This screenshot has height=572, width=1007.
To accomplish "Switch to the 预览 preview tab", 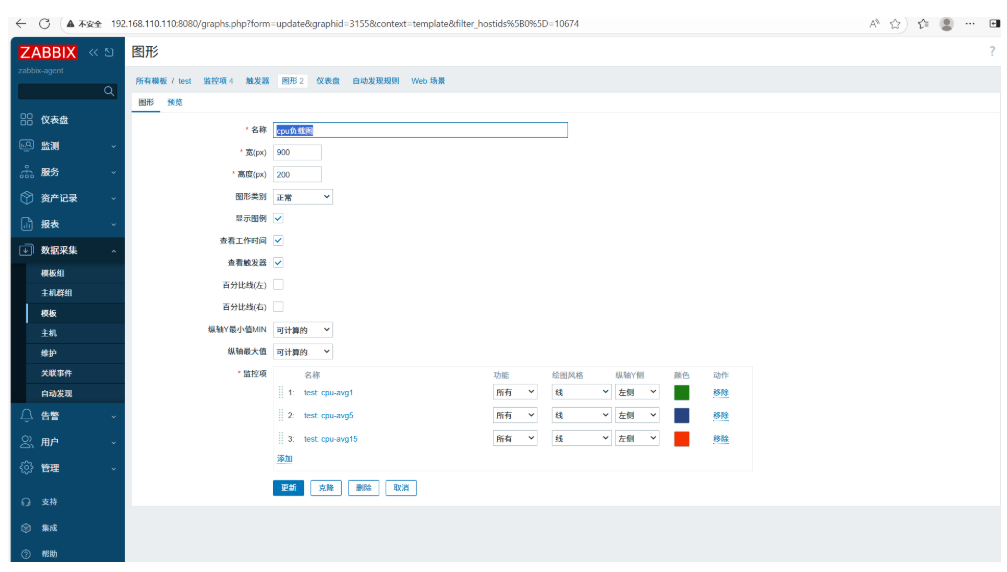I will pyautogui.click(x=175, y=102).
